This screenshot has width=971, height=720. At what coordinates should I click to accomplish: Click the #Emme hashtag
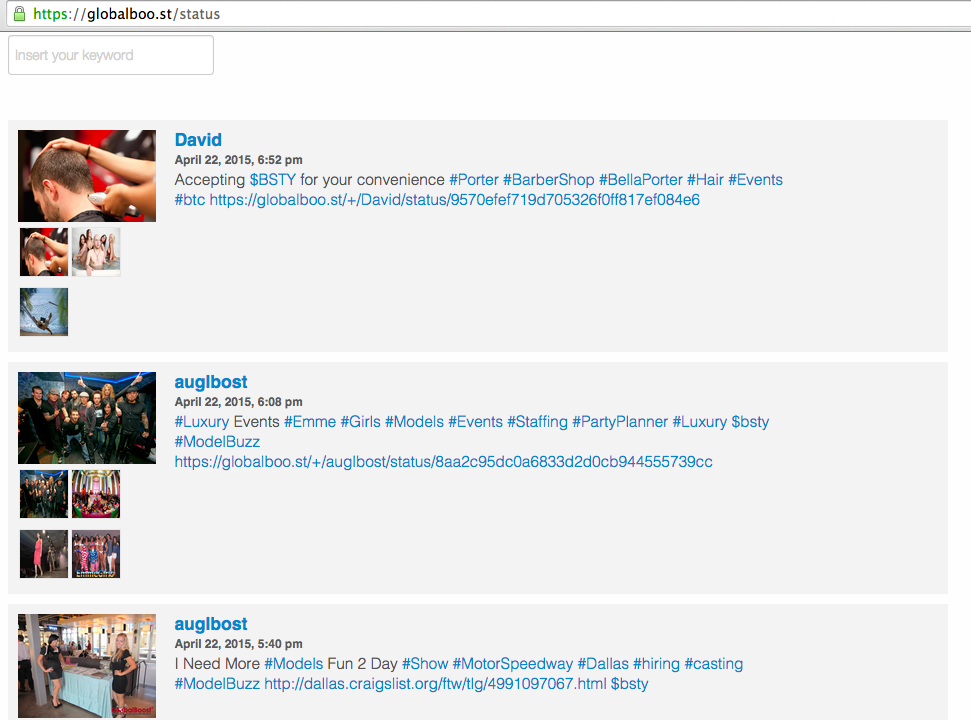point(310,422)
